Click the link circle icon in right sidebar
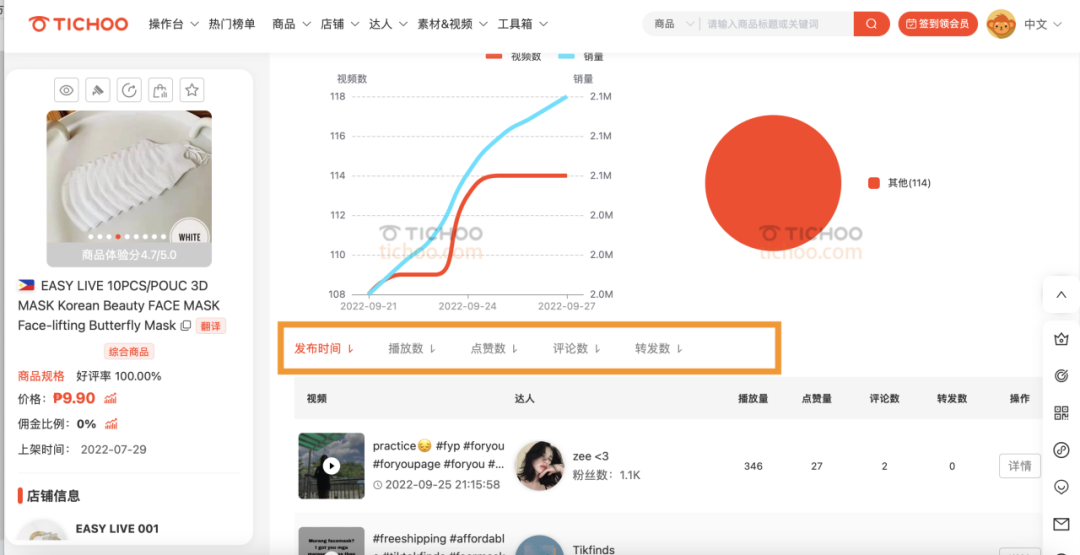 point(1061,450)
